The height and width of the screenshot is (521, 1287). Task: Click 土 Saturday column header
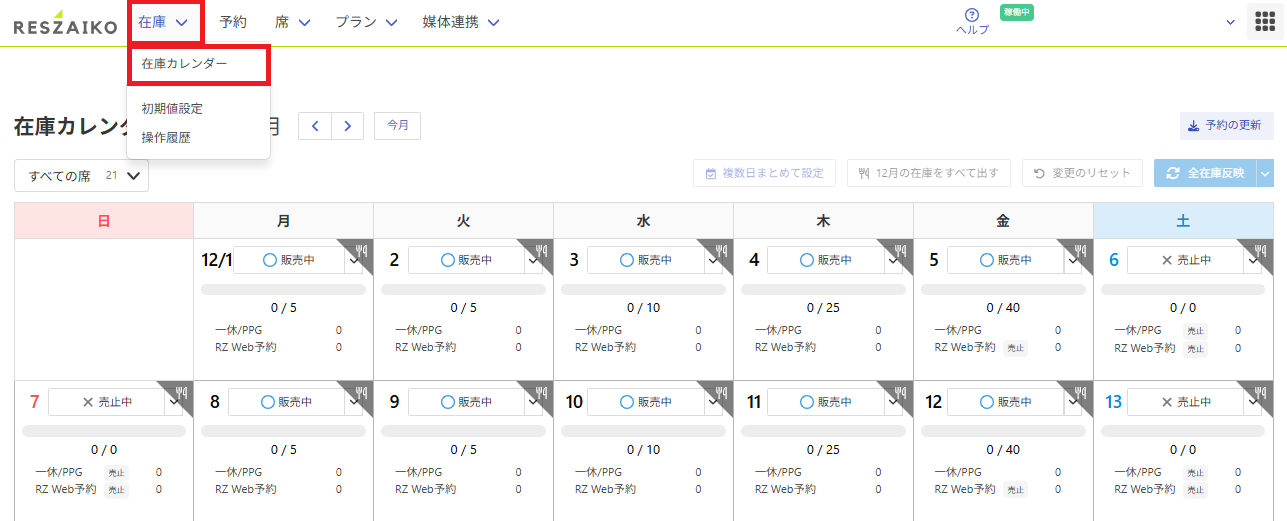[1183, 221]
